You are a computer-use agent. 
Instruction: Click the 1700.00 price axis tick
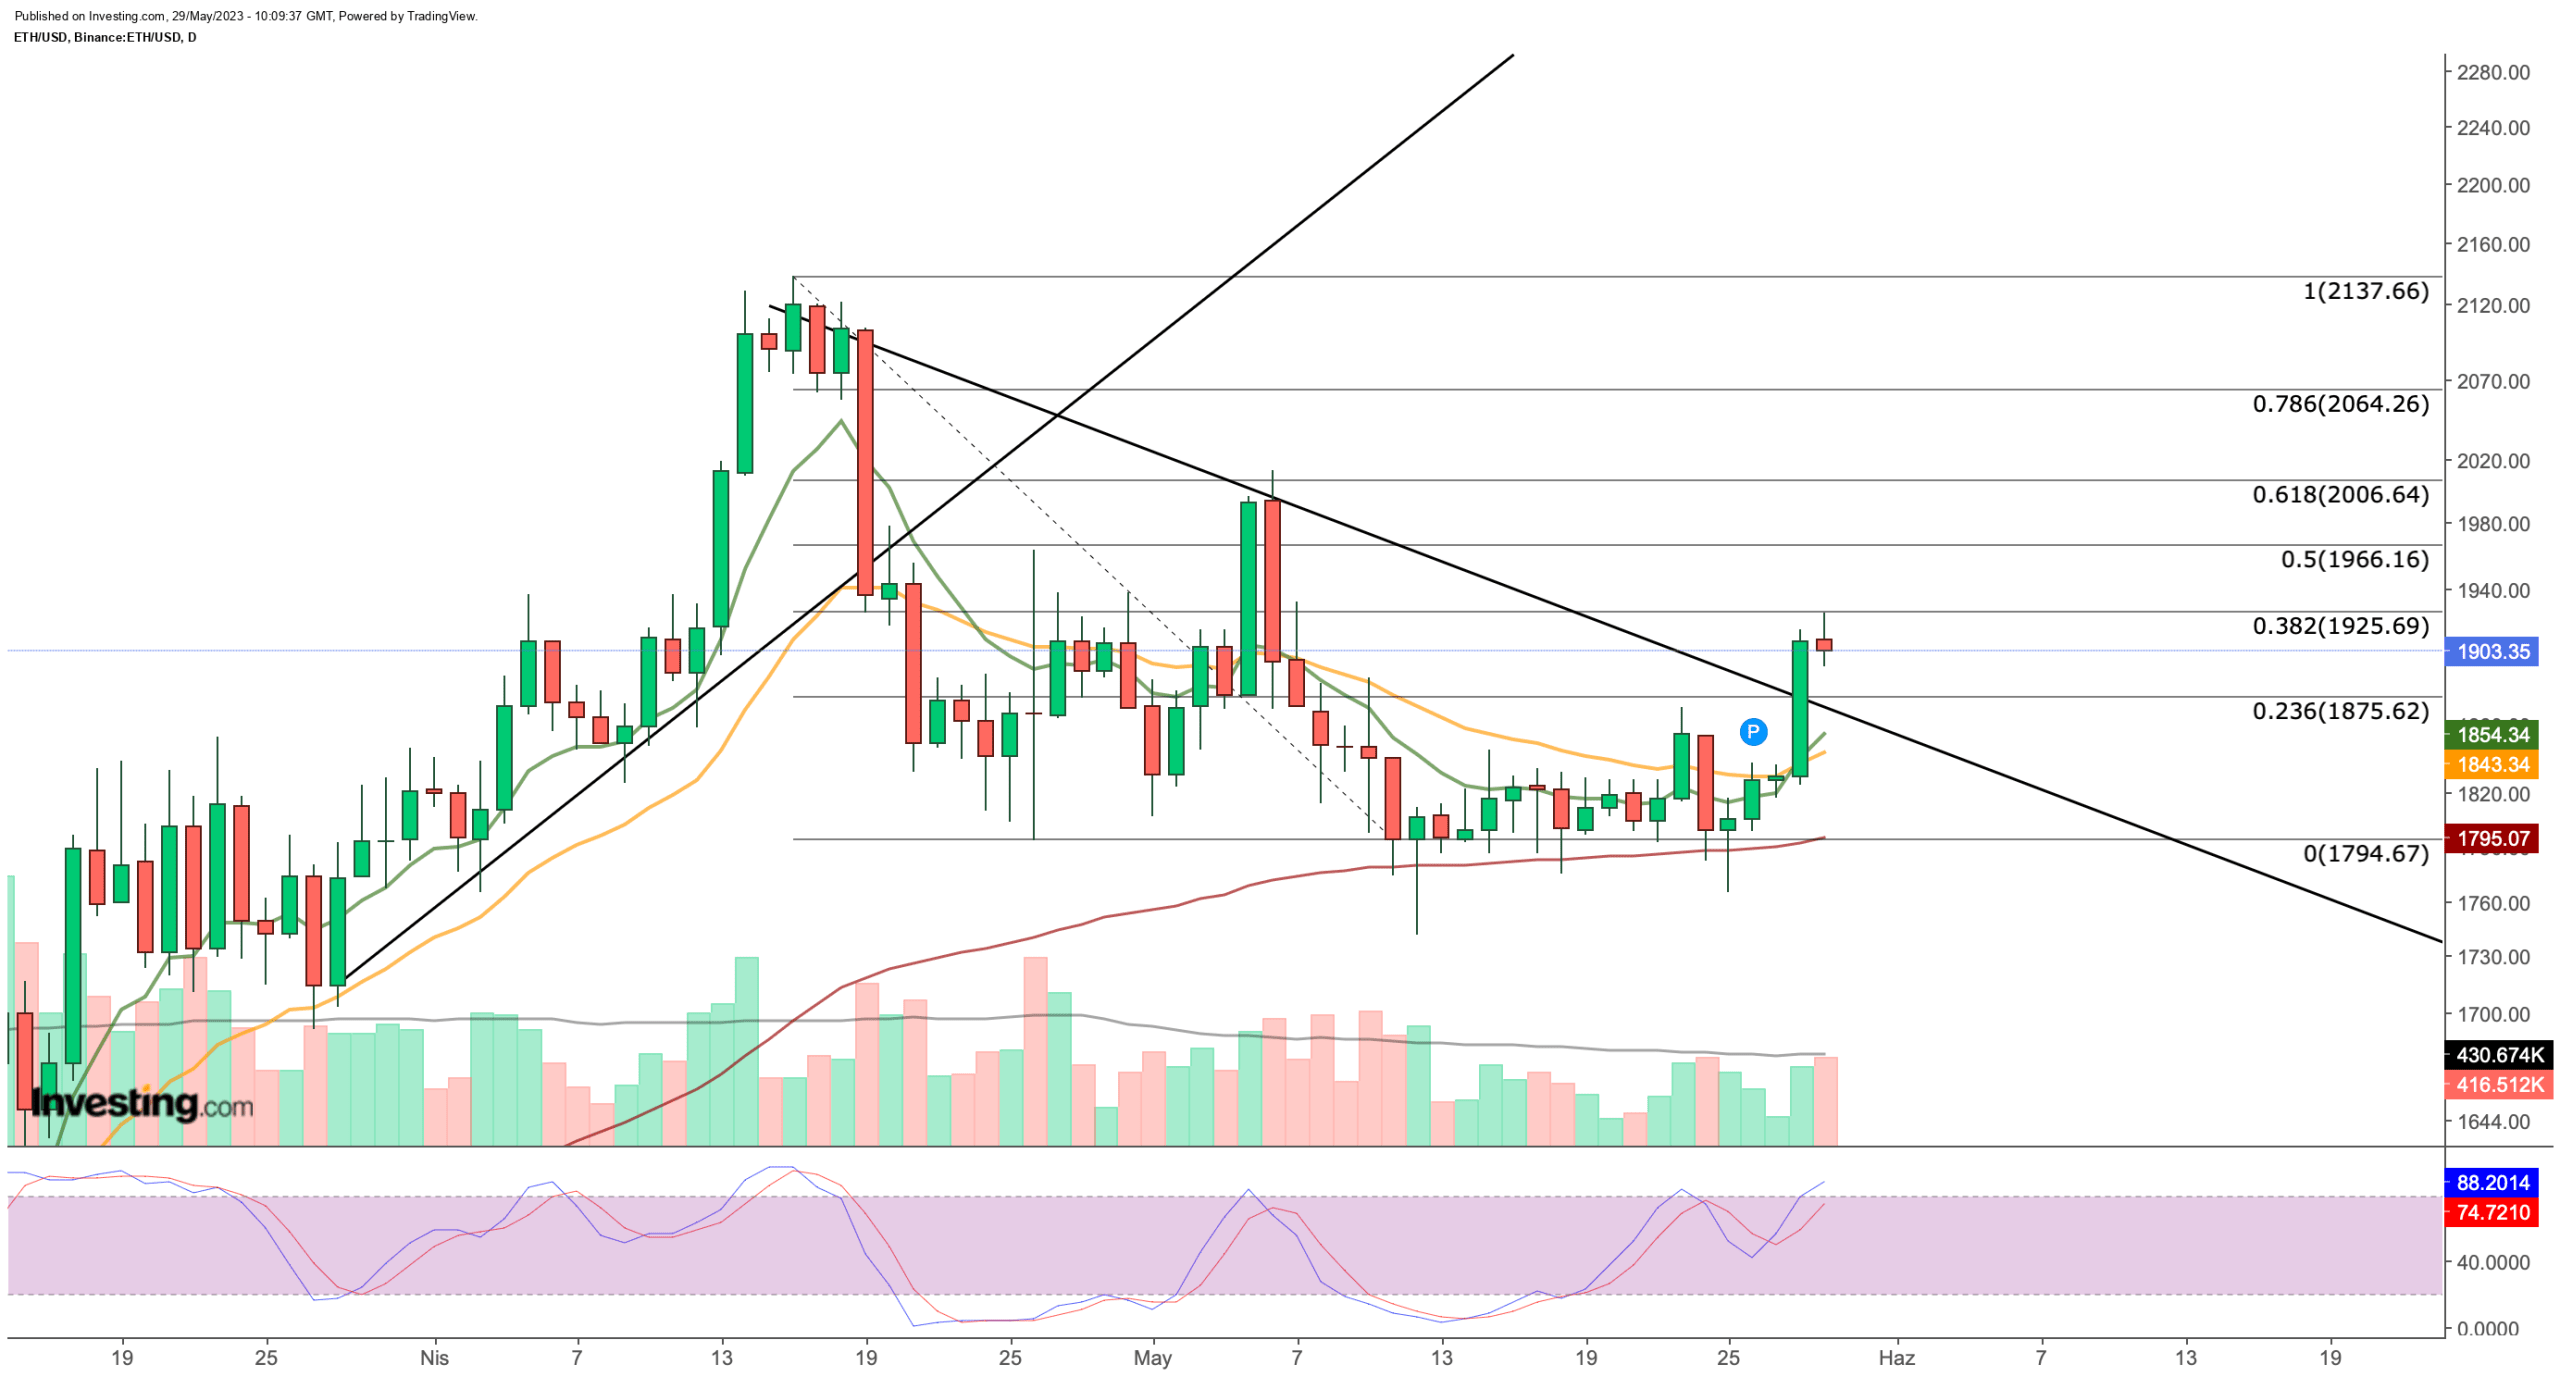pos(2493,1013)
